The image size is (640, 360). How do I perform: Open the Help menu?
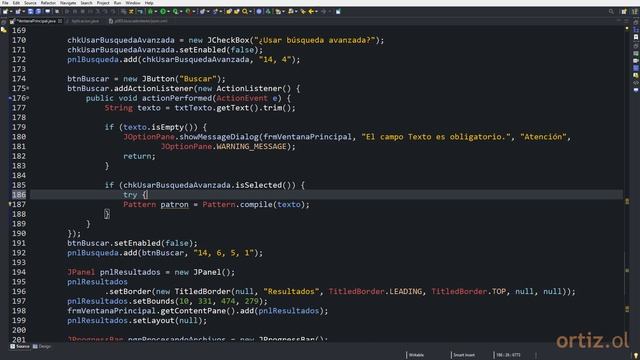[149, 3]
